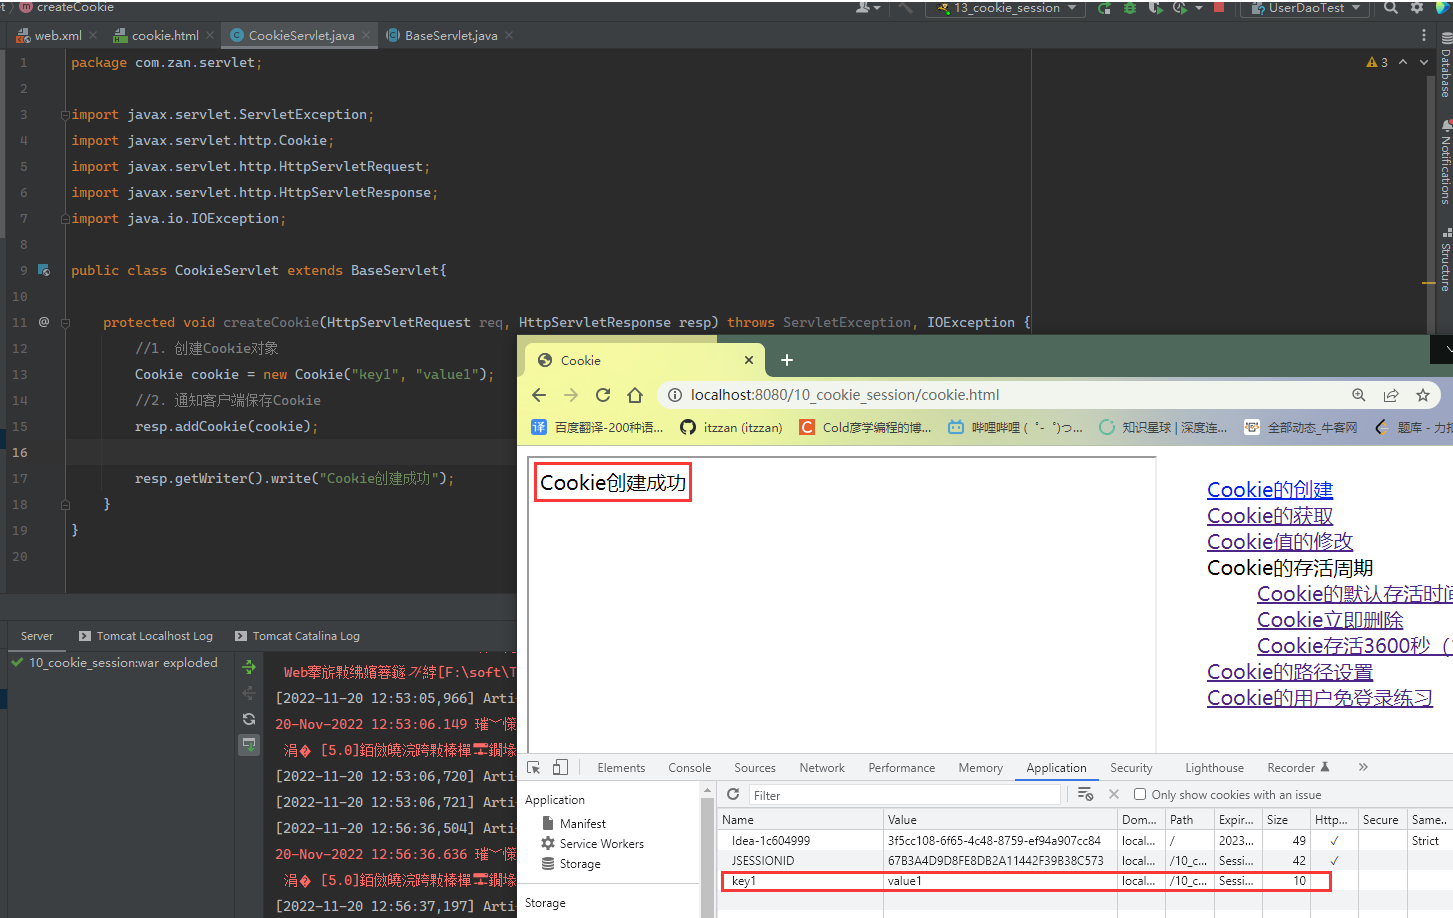Run with coverage icon in toolbar

[x=1155, y=8]
